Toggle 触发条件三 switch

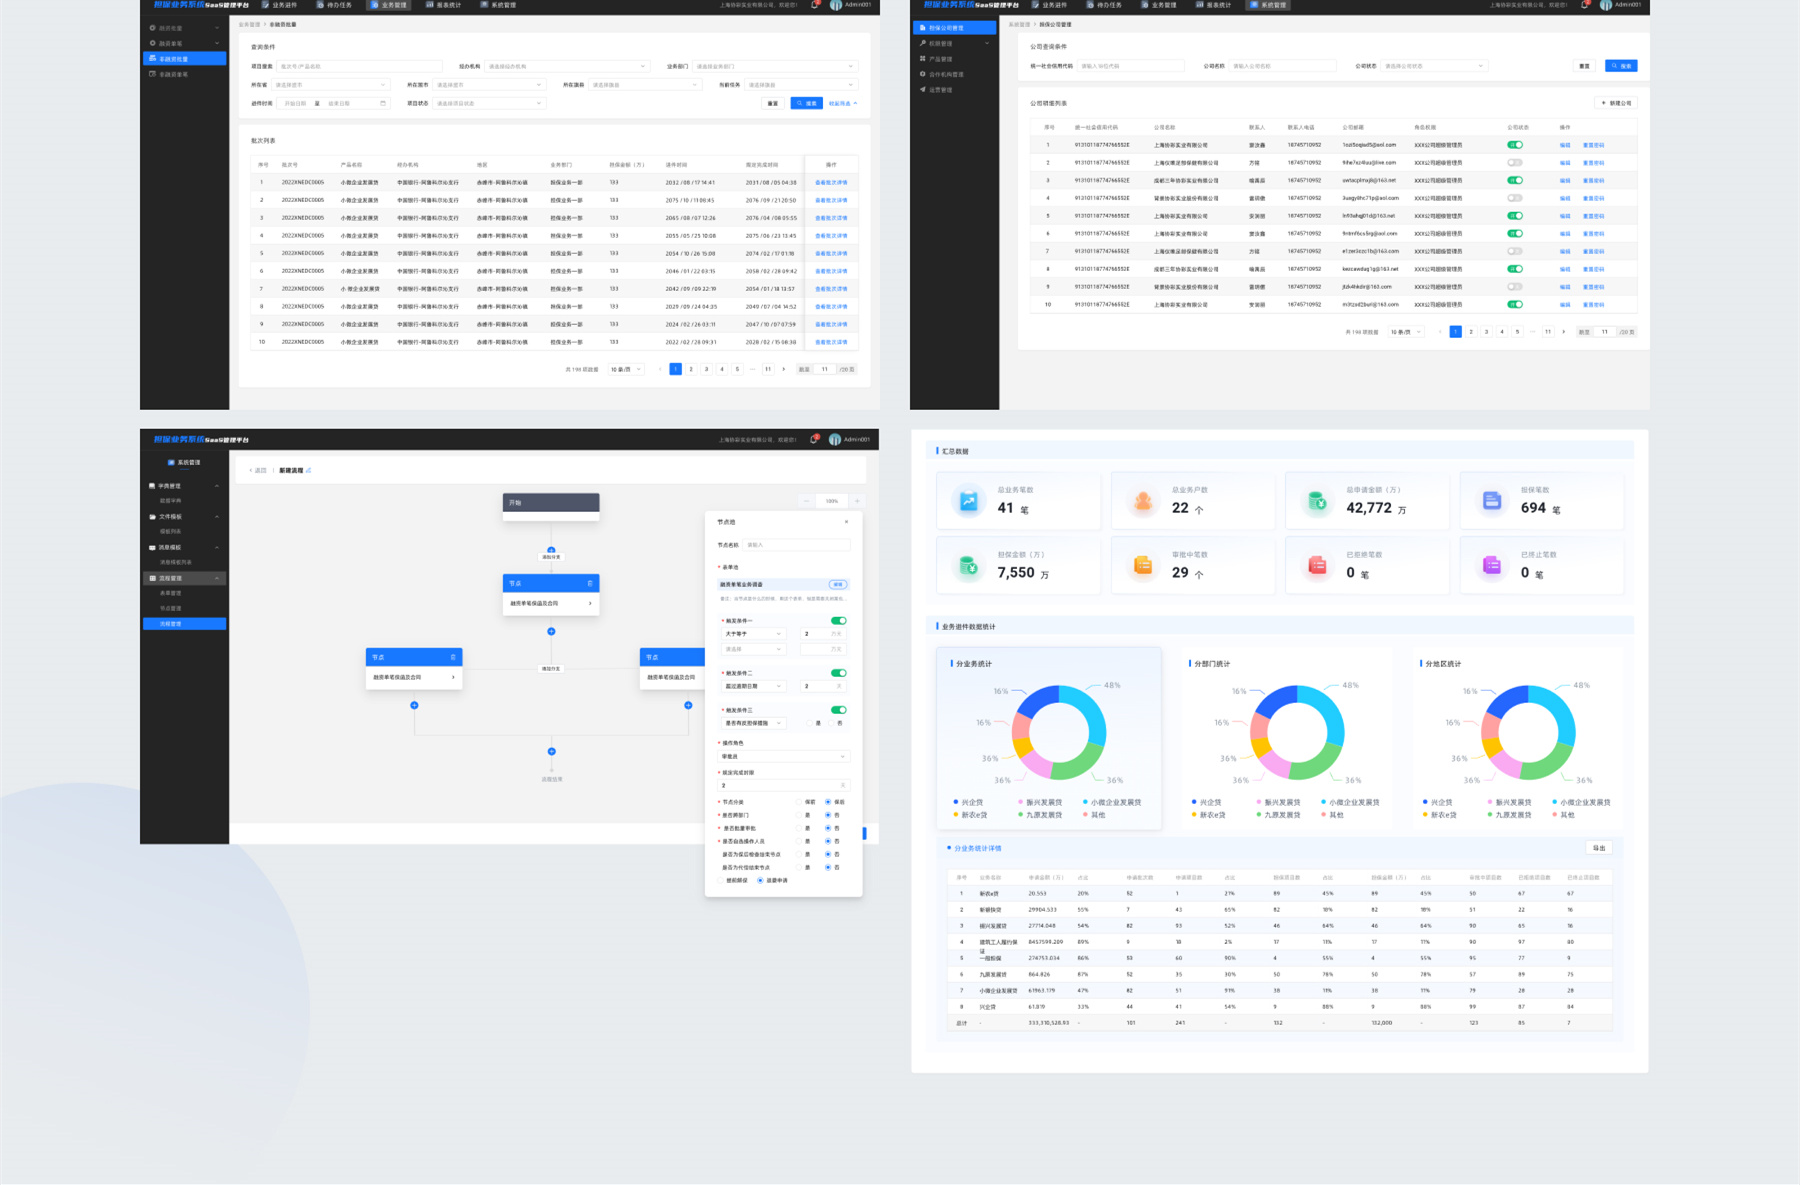click(838, 710)
